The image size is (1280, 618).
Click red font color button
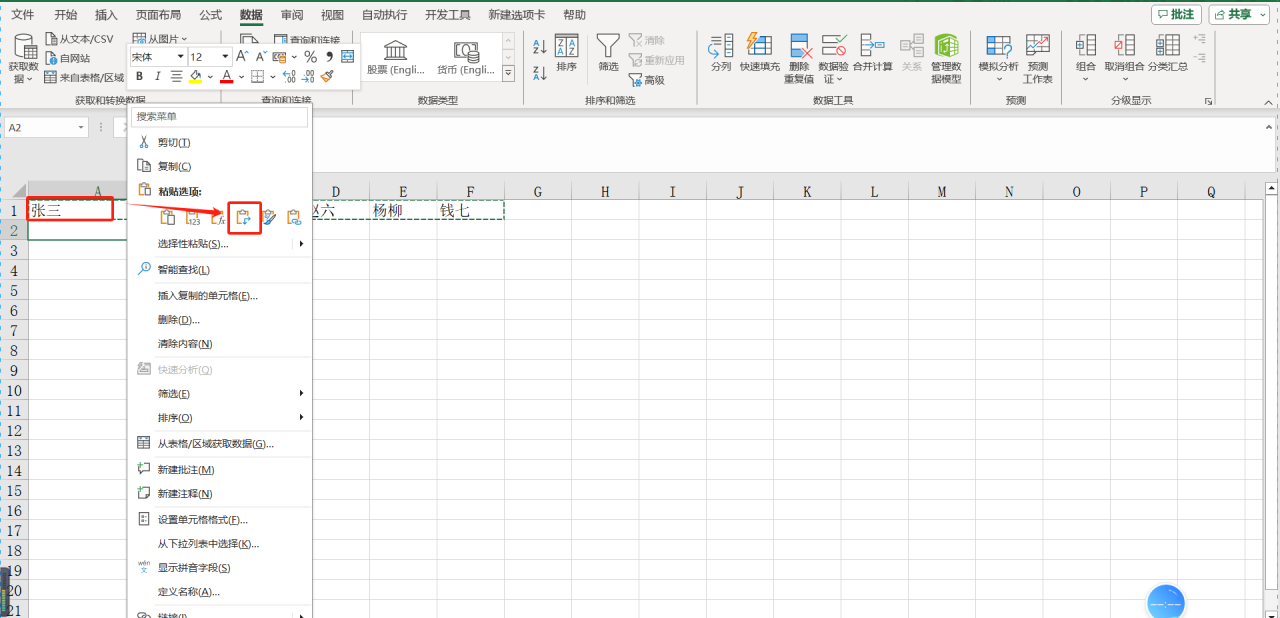click(x=228, y=76)
